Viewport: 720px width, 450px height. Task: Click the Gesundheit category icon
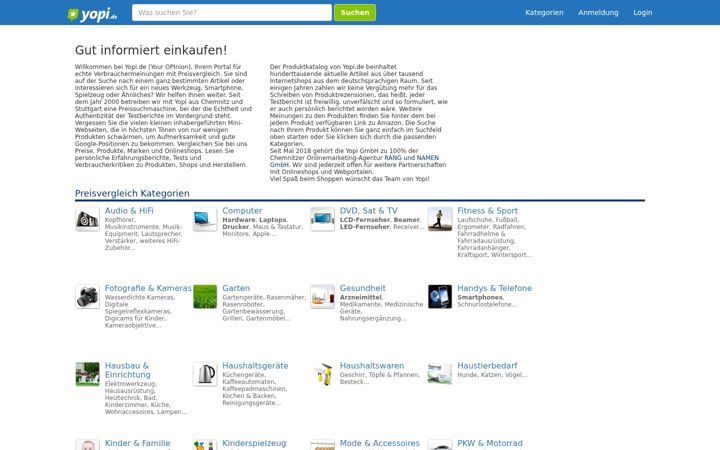322,297
